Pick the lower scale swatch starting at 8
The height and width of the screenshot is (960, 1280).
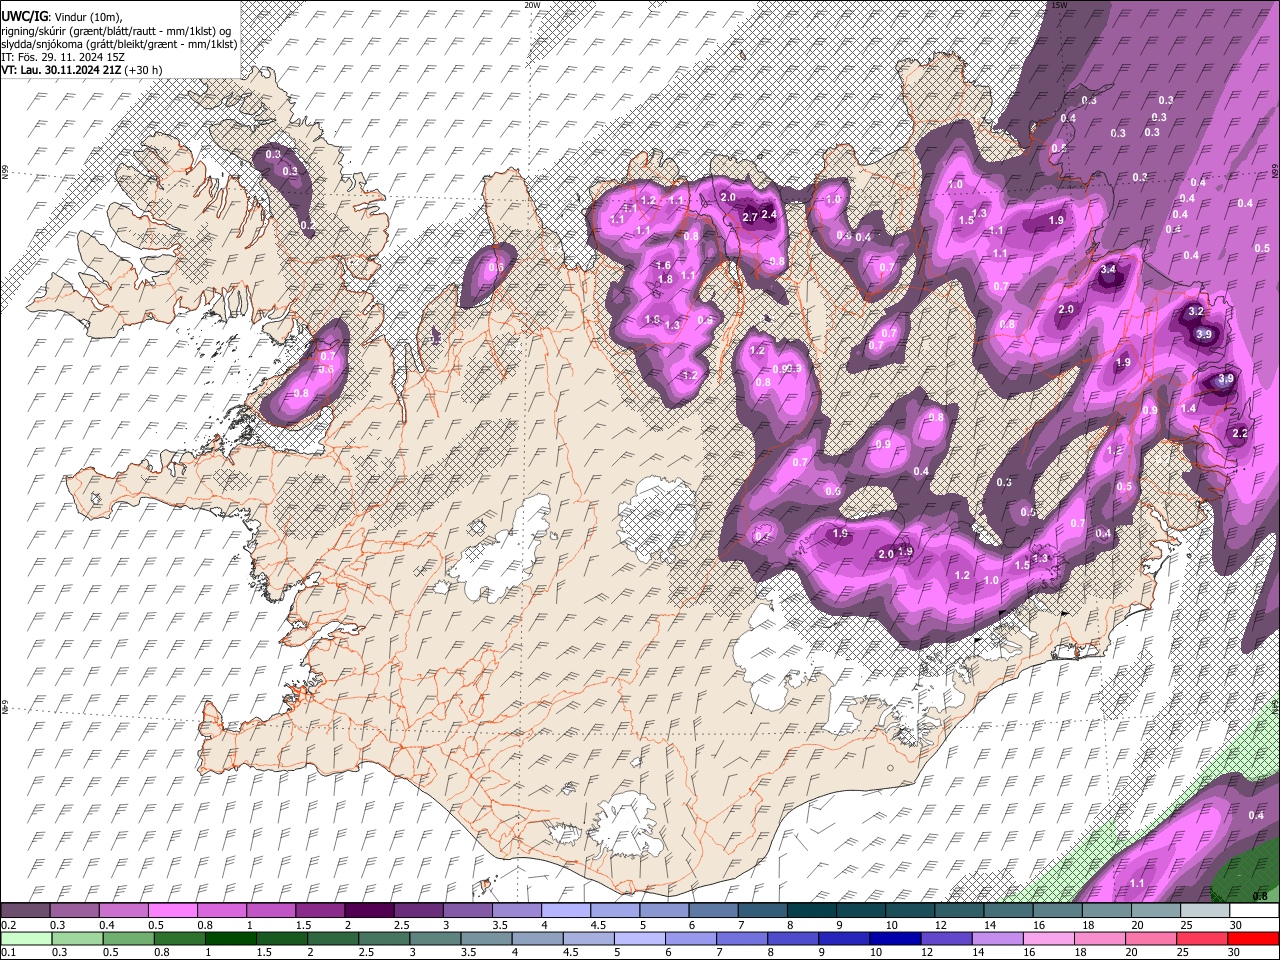[x=791, y=938]
